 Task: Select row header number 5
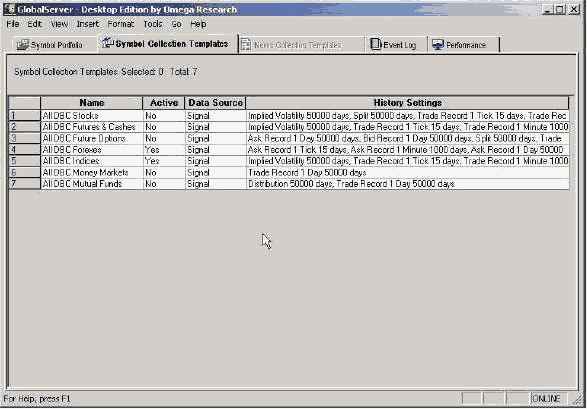tap(24, 161)
